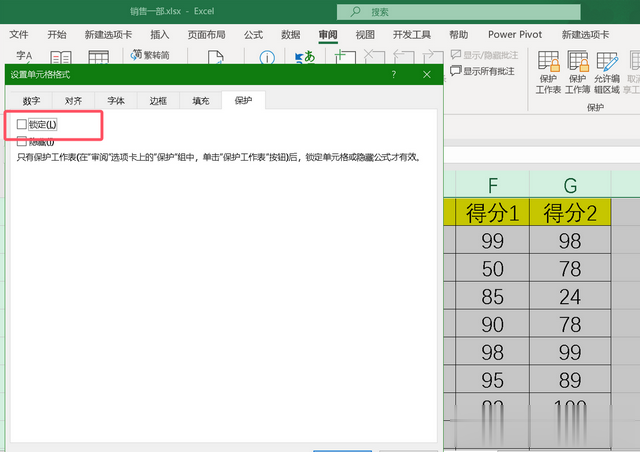
Task: Close the Format Cells dialog
Action: pyautogui.click(x=427, y=74)
